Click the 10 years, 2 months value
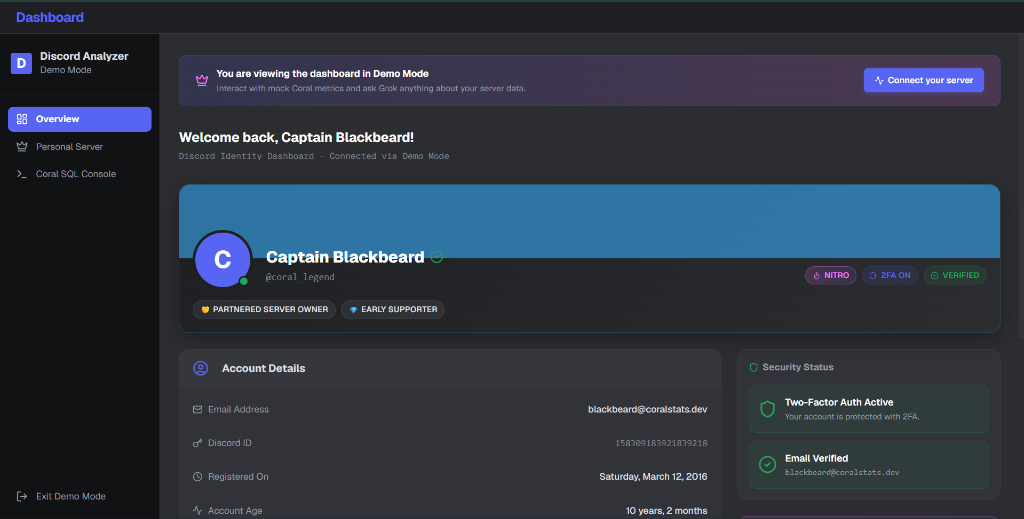This screenshot has width=1024, height=519. tap(666, 511)
